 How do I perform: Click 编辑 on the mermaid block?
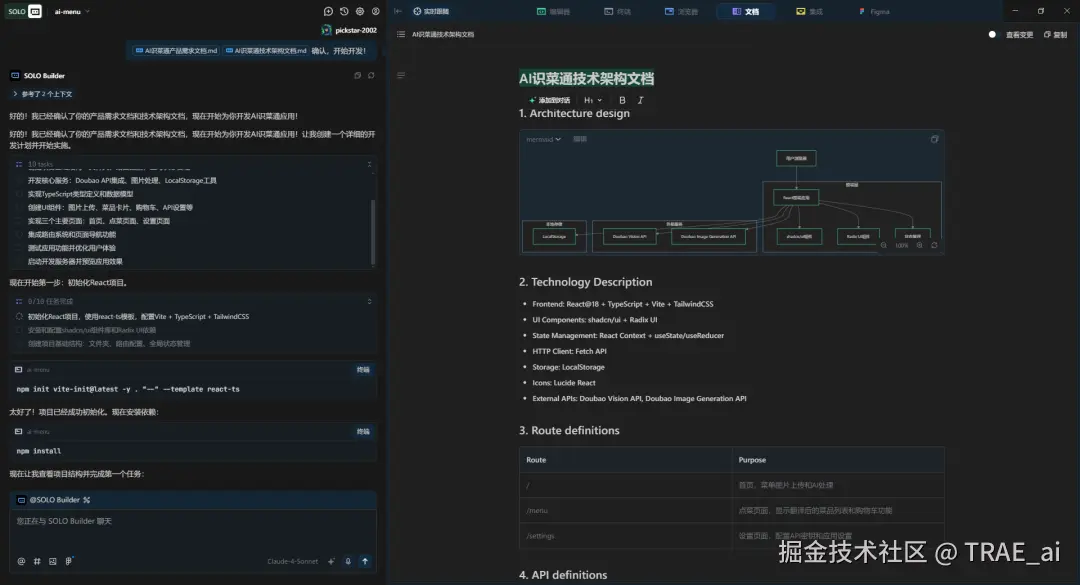point(580,139)
